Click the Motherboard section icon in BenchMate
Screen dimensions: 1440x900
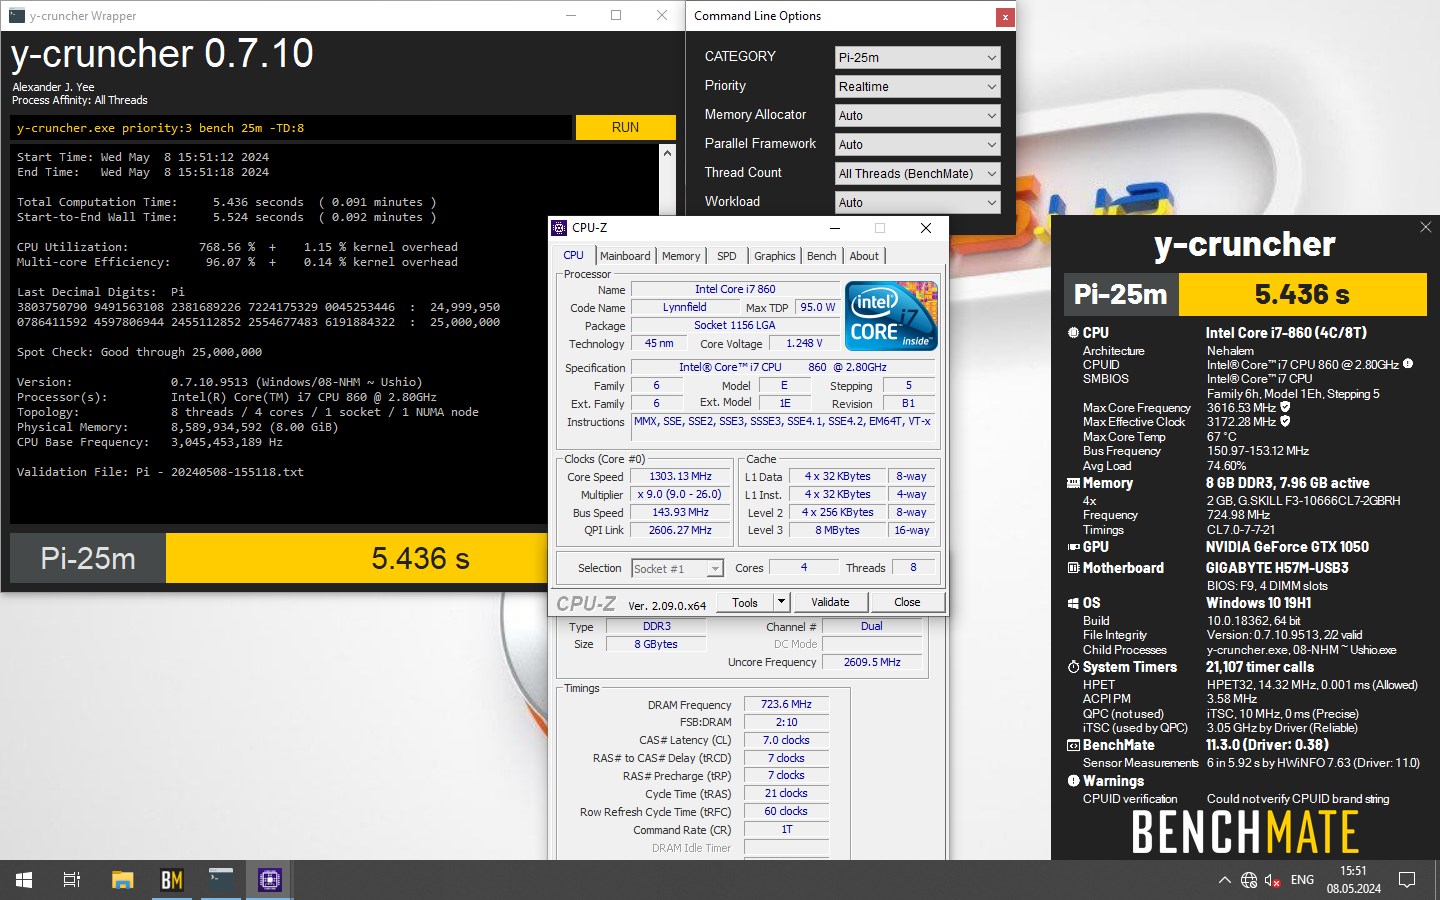pyautogui.click(x=1073, y=568)
